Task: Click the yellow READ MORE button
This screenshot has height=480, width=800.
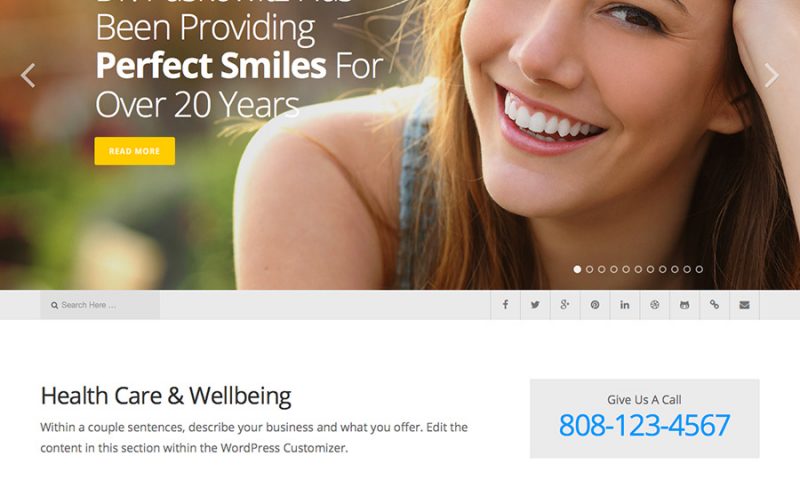Action: click(135, 151)
